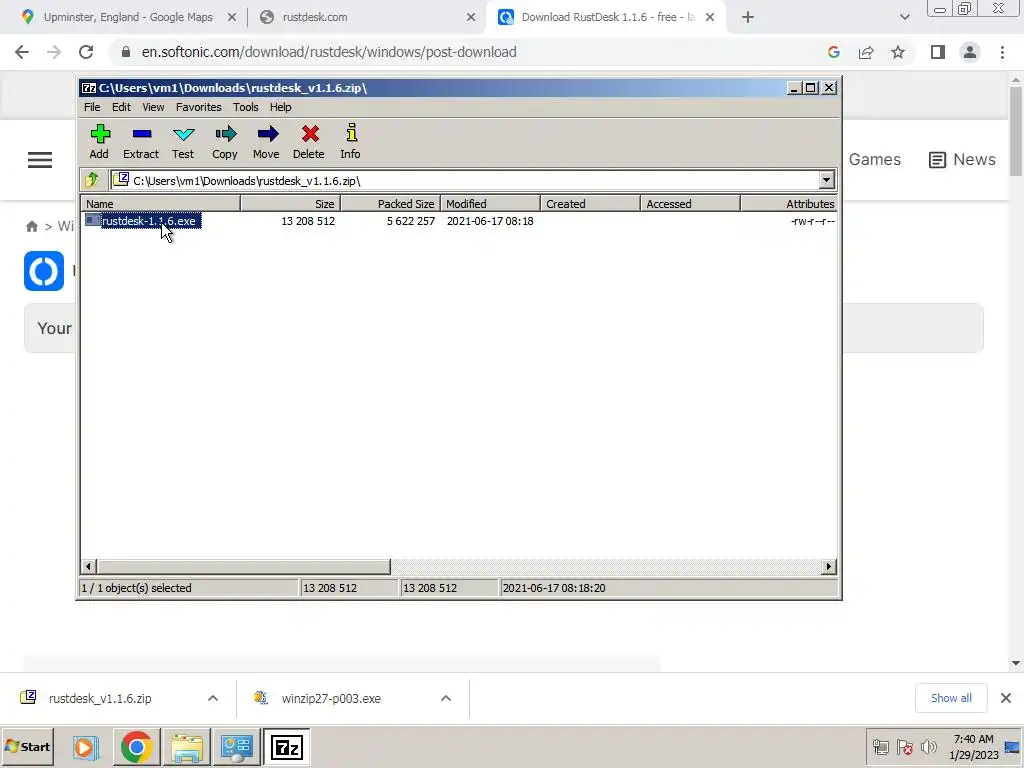
Task: Click the Softonic breadcrumb home icon
Action: coord(31,227)
